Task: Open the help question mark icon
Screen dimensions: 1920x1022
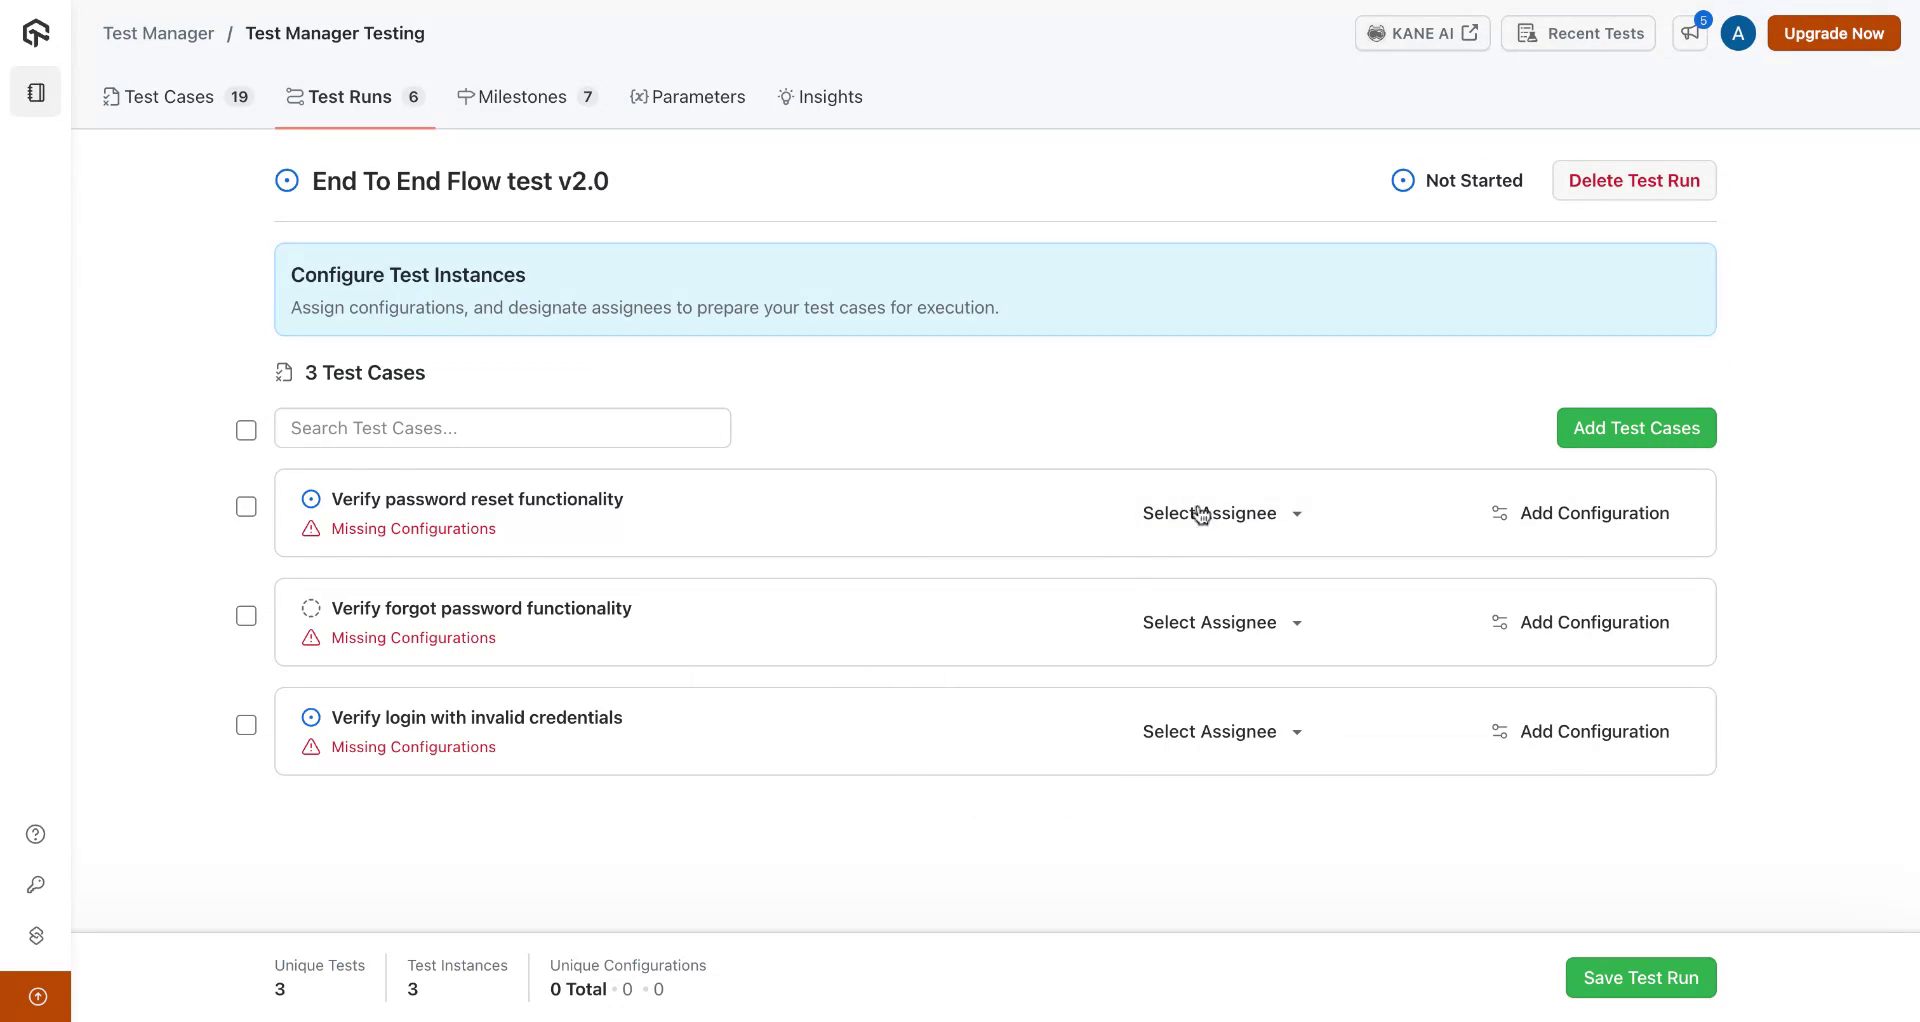Action: pos(36,834)
